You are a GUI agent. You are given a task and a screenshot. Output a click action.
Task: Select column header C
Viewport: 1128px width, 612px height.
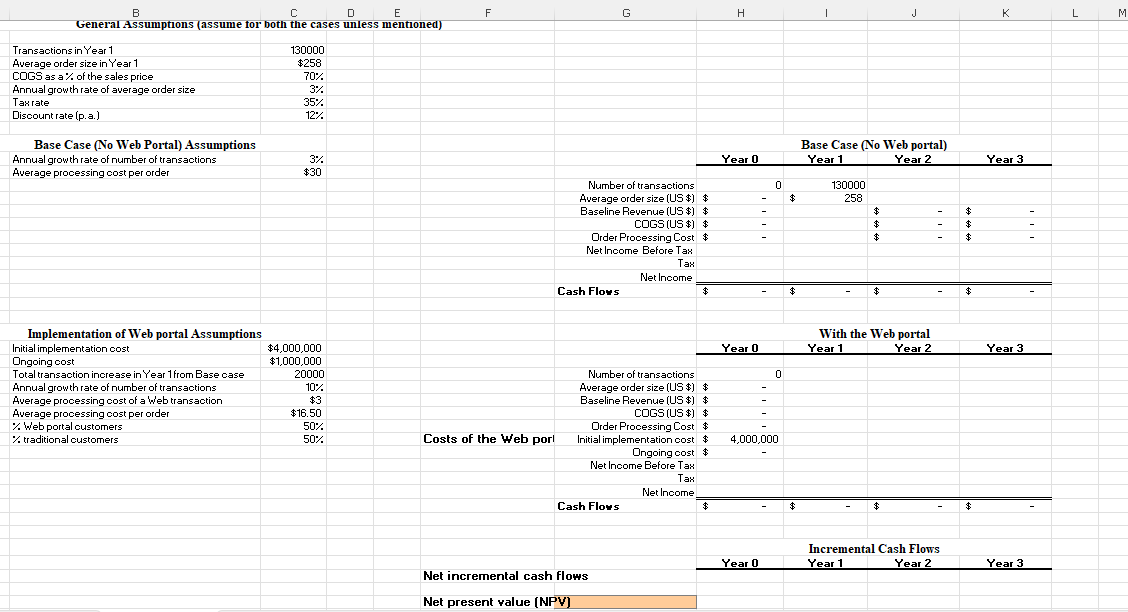(294, 12)
